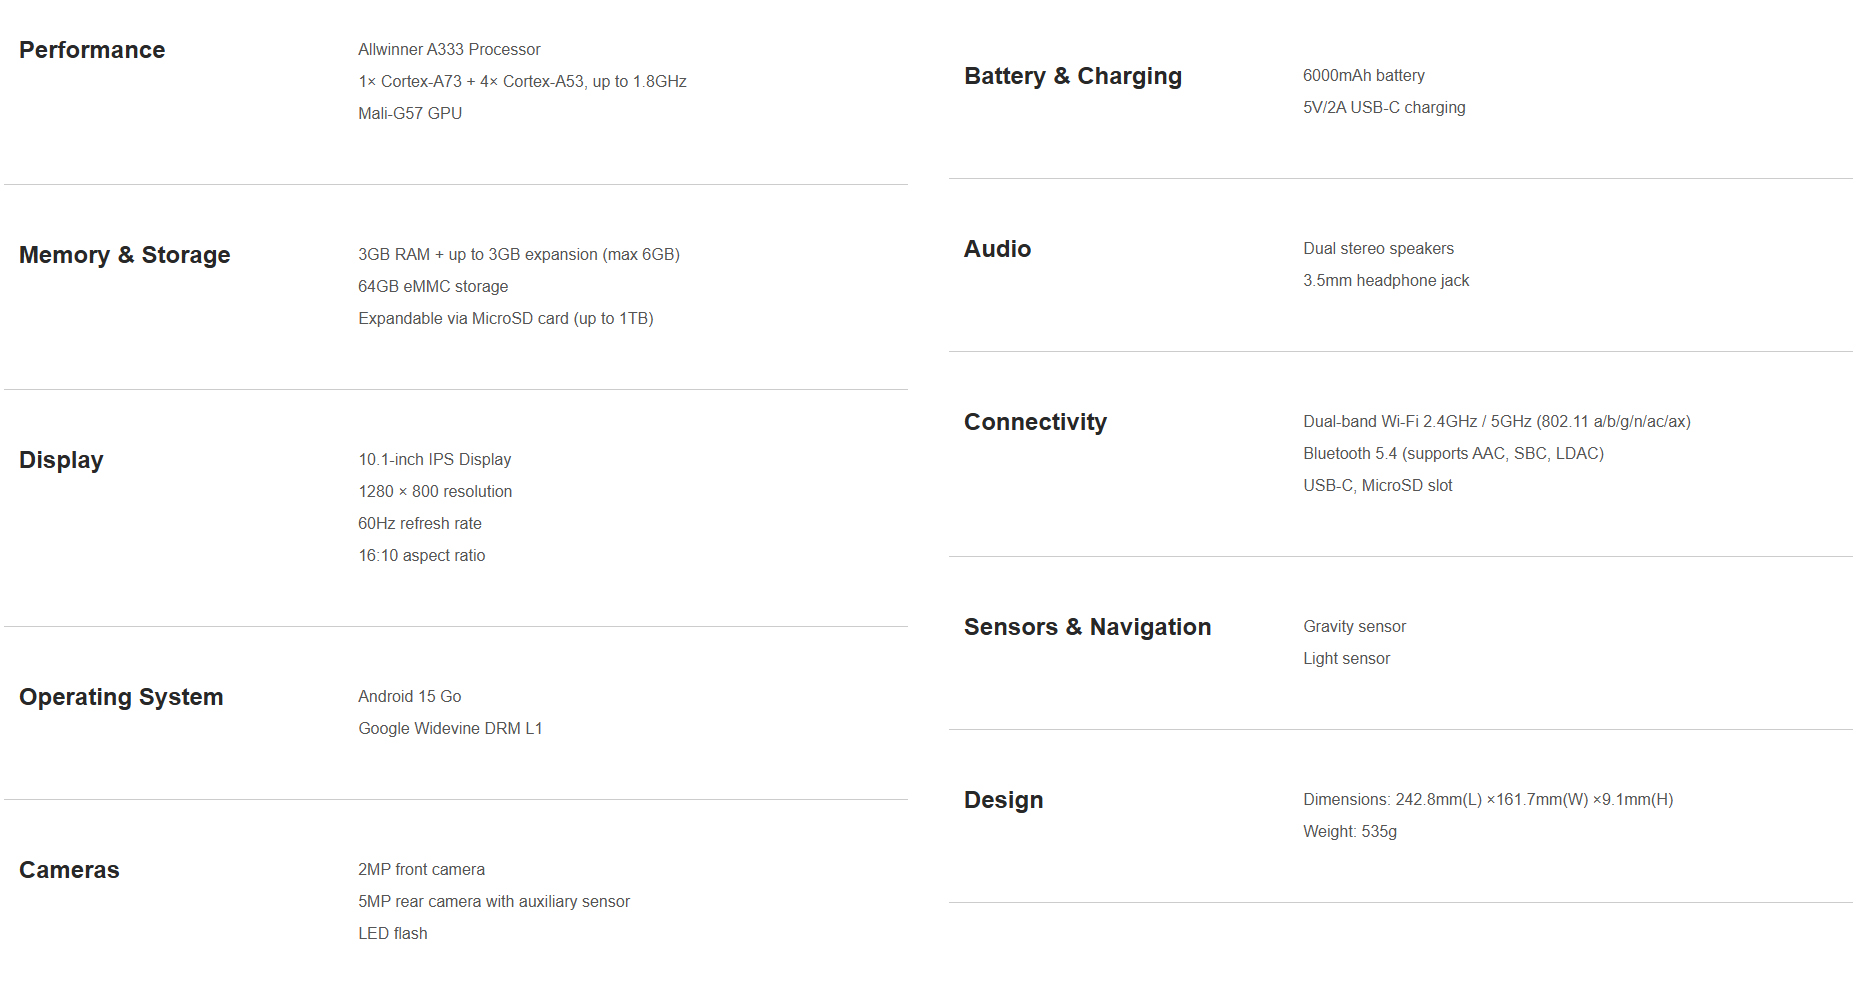Click the Google Widevine DRM L1 line
The height and width of the screenshot is (993, 1862).
pos(450,729)
